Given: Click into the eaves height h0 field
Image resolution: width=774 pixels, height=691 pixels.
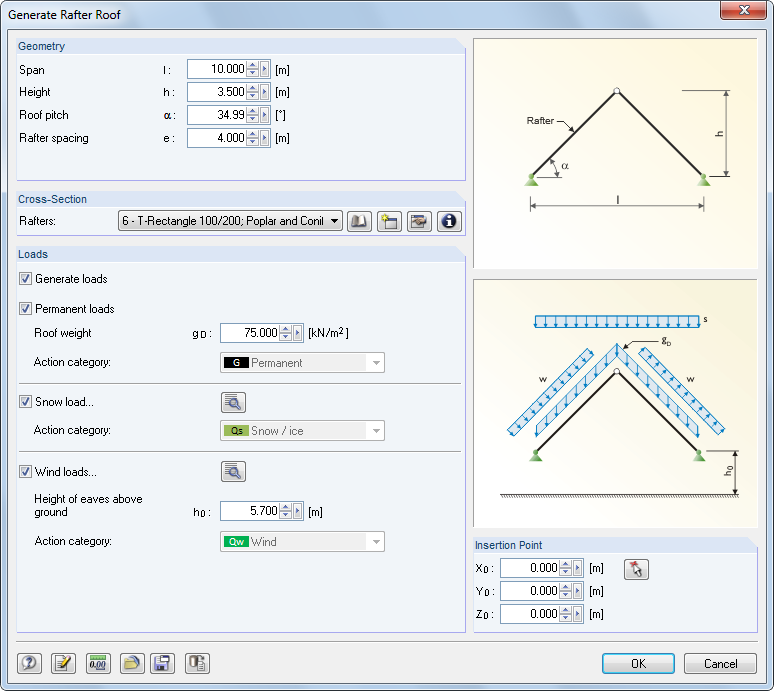Looking at the screenshot, I should pyautogui.click(x=250, y=511).
